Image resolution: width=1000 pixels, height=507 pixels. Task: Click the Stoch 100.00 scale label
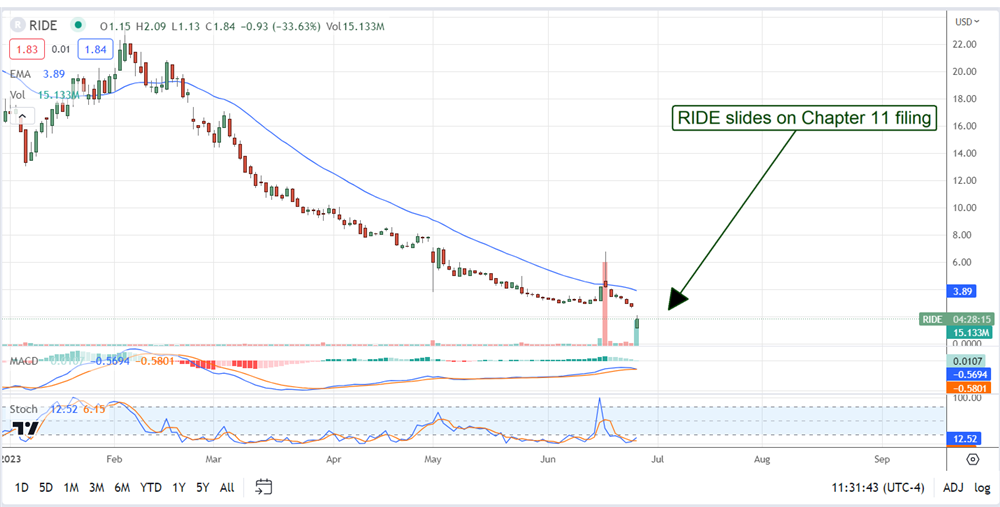point(967,398)
